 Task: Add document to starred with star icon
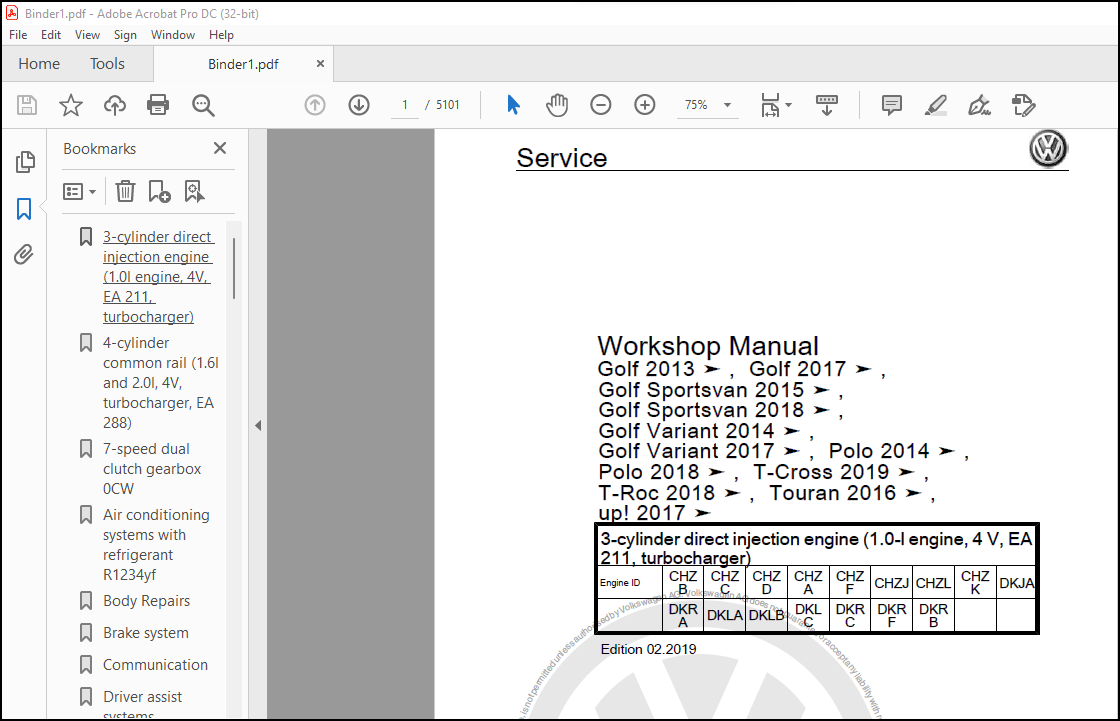point(71,105)
